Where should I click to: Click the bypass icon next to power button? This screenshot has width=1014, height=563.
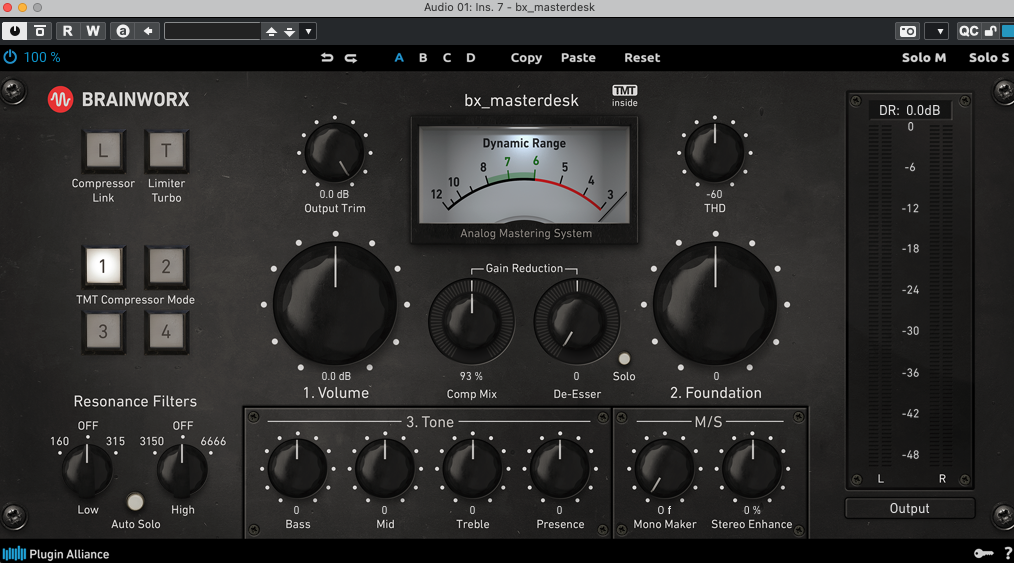(x=40, y=31)
